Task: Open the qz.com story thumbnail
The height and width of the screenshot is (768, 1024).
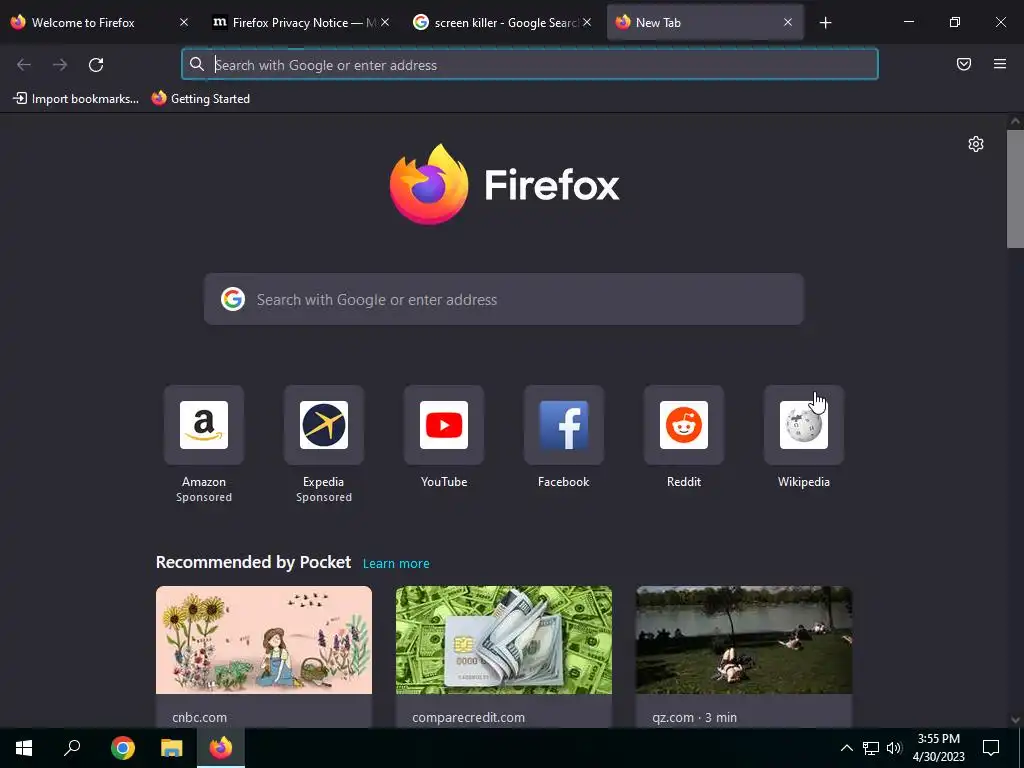Action: [x=744, y=640]
